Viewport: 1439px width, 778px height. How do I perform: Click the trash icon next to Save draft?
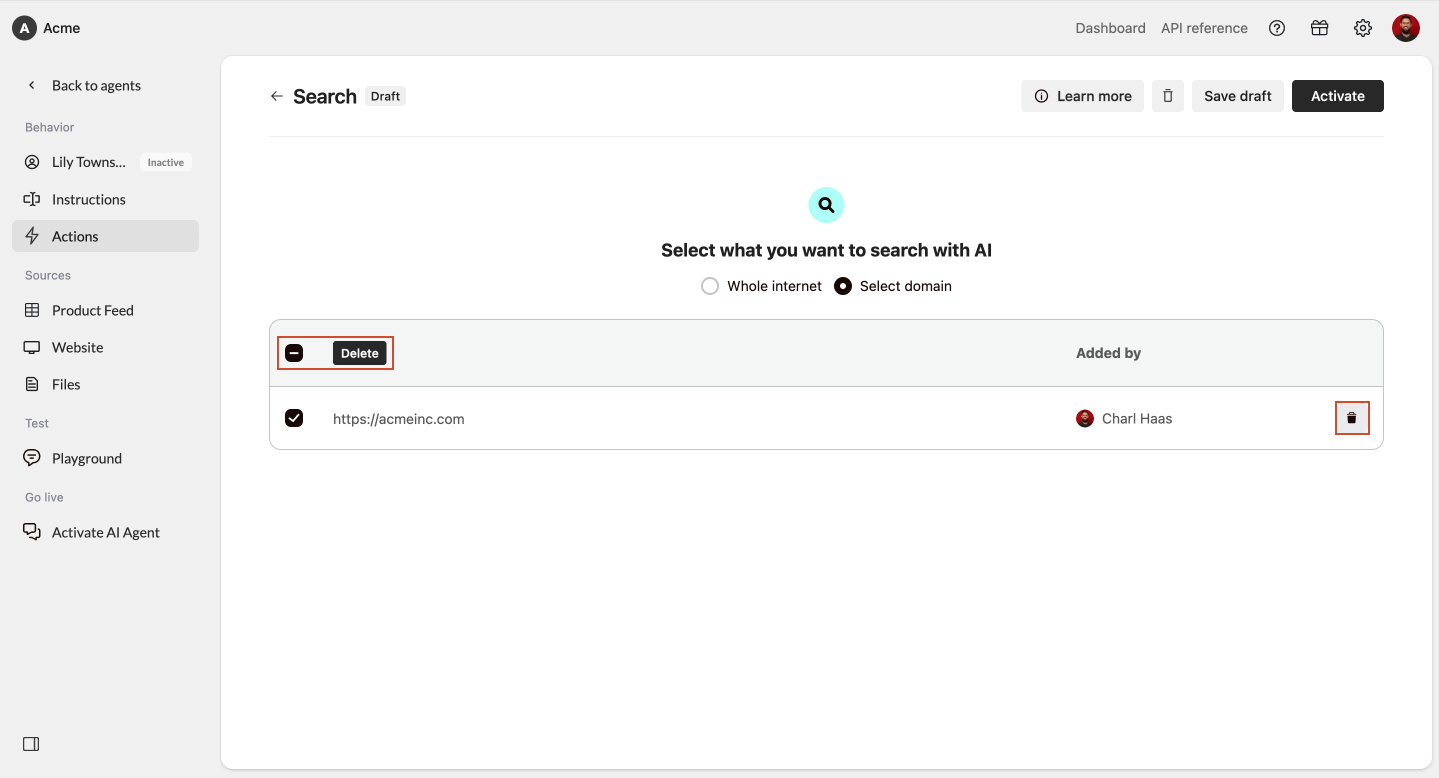(1168, 96)
